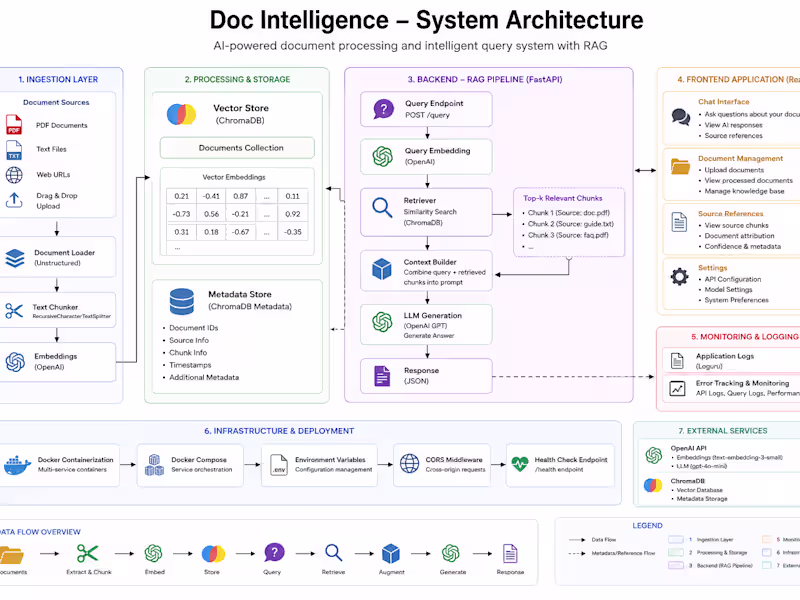Viewport: 800px width, 600px height.
Task: Click the Response page icon in data flow overview
Action: coord(510,554)
